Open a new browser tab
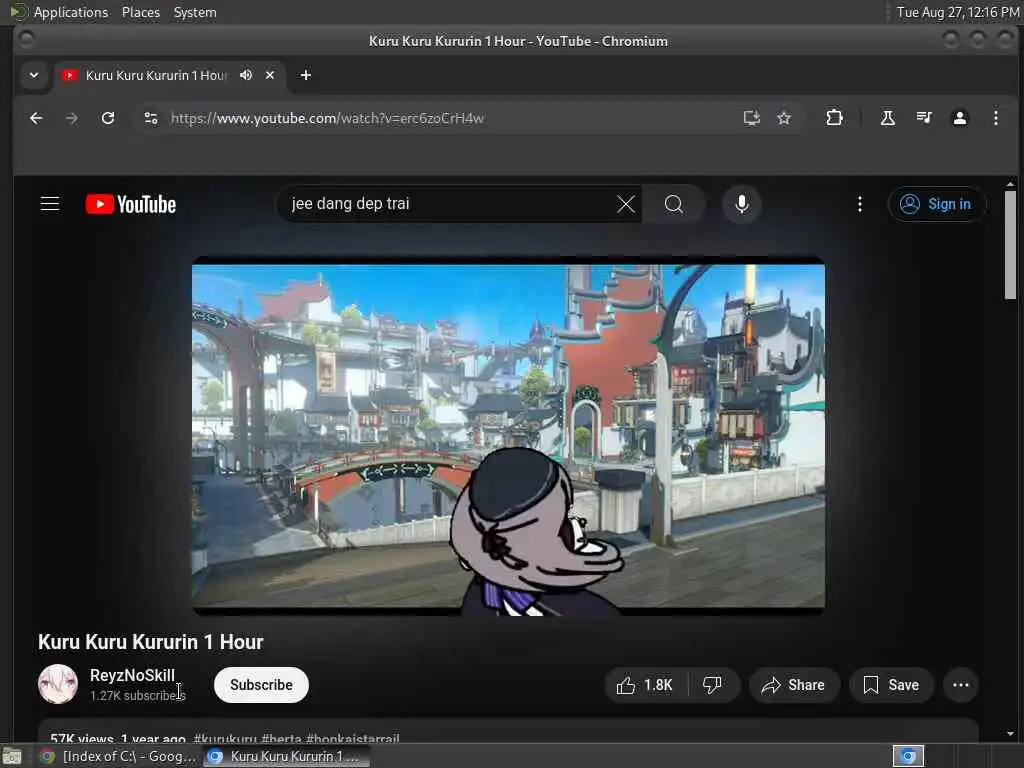 [306, 75]
